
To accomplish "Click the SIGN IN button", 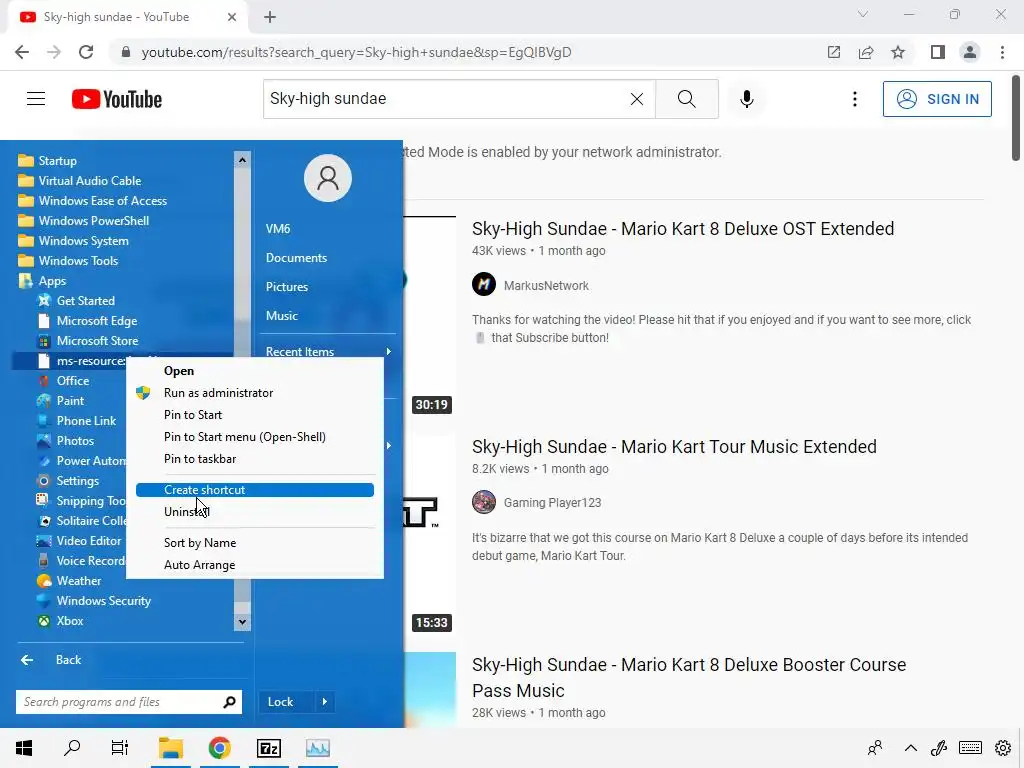I will click(x=937, y=99).
